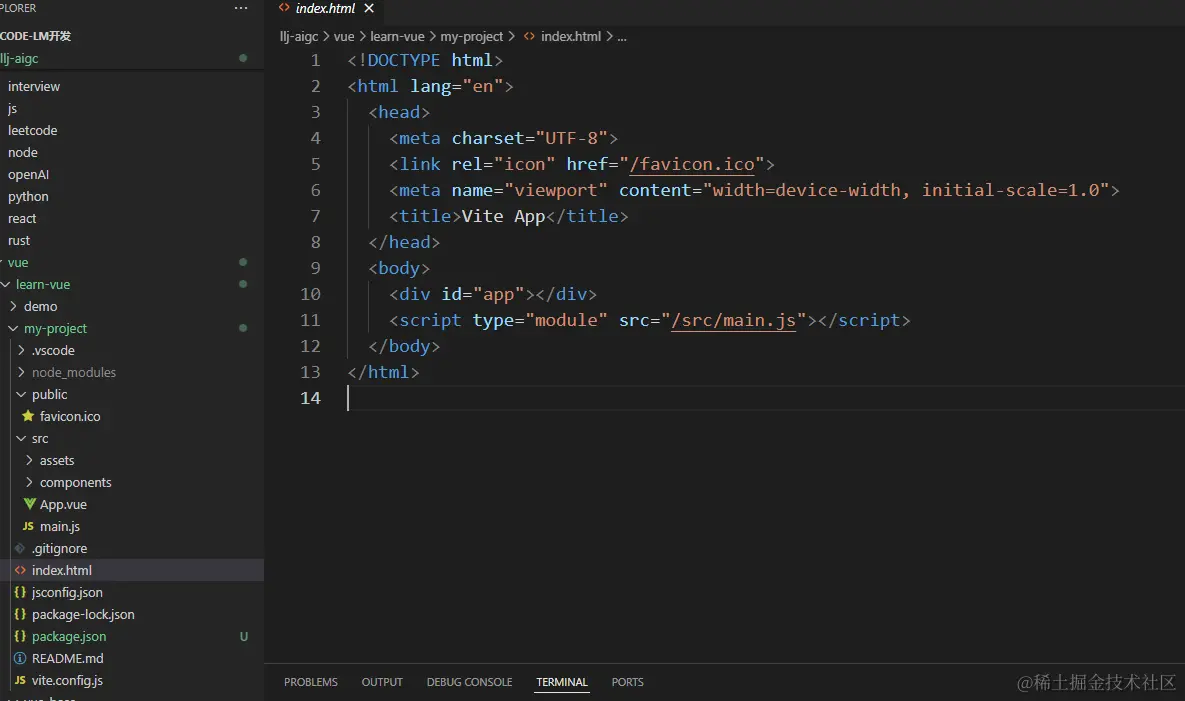This screenshot has height=701, width=1185.
Task: Click the HTML icon in the breadcrumb
Action: point(529,36)
